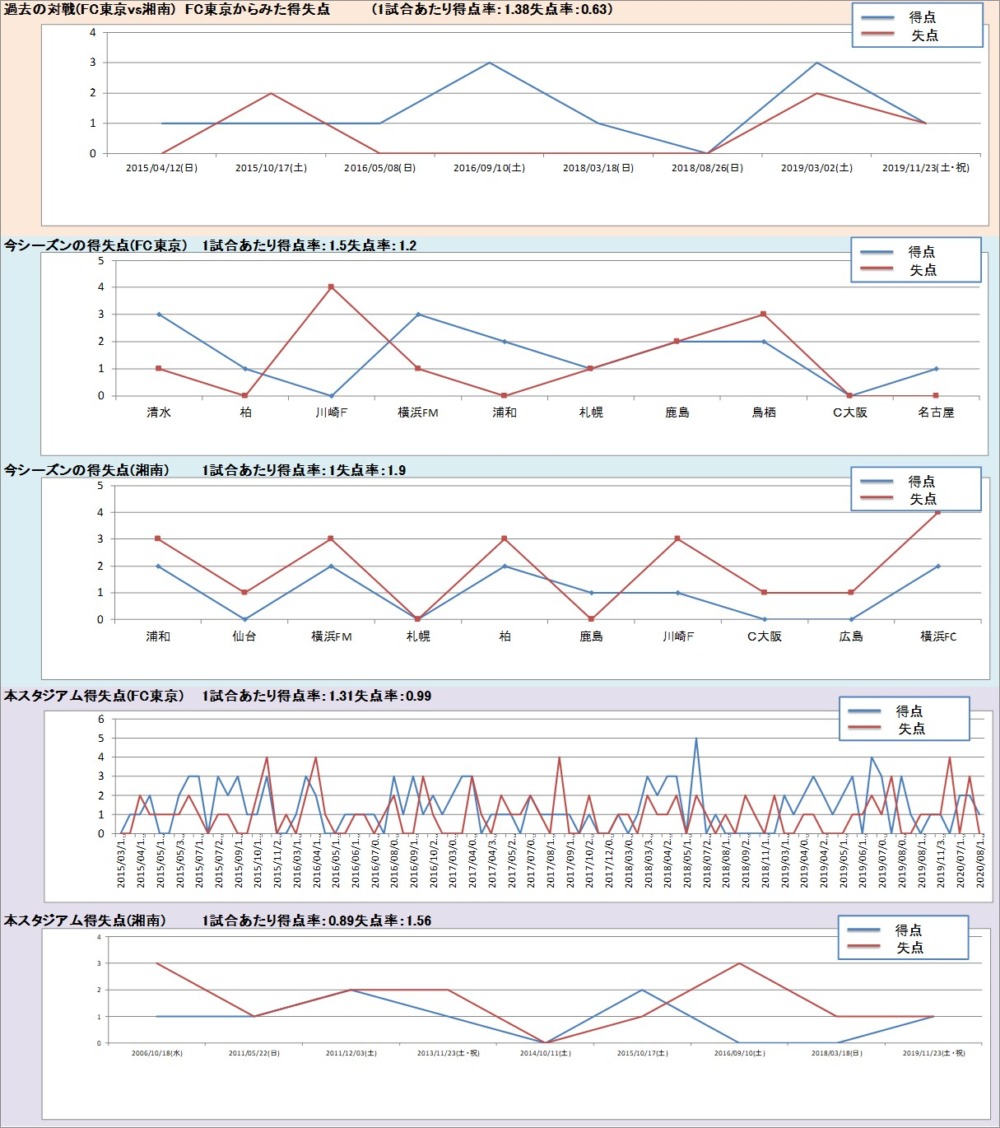
Task: Click the 川崎F label in the FC東京 season chart
Action: point(332,412)
